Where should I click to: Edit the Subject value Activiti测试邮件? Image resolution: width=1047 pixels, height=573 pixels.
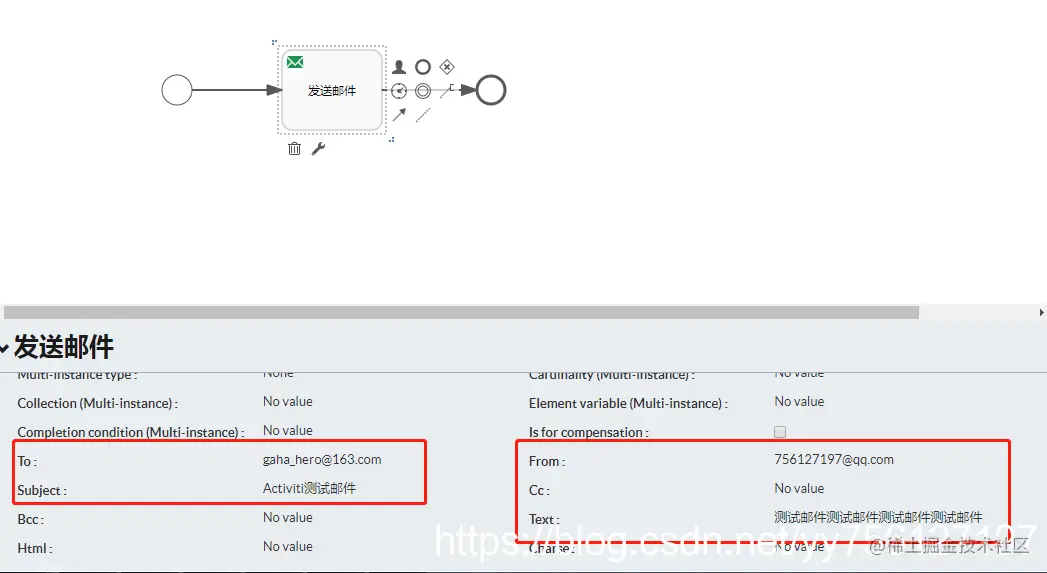(309, 488)
